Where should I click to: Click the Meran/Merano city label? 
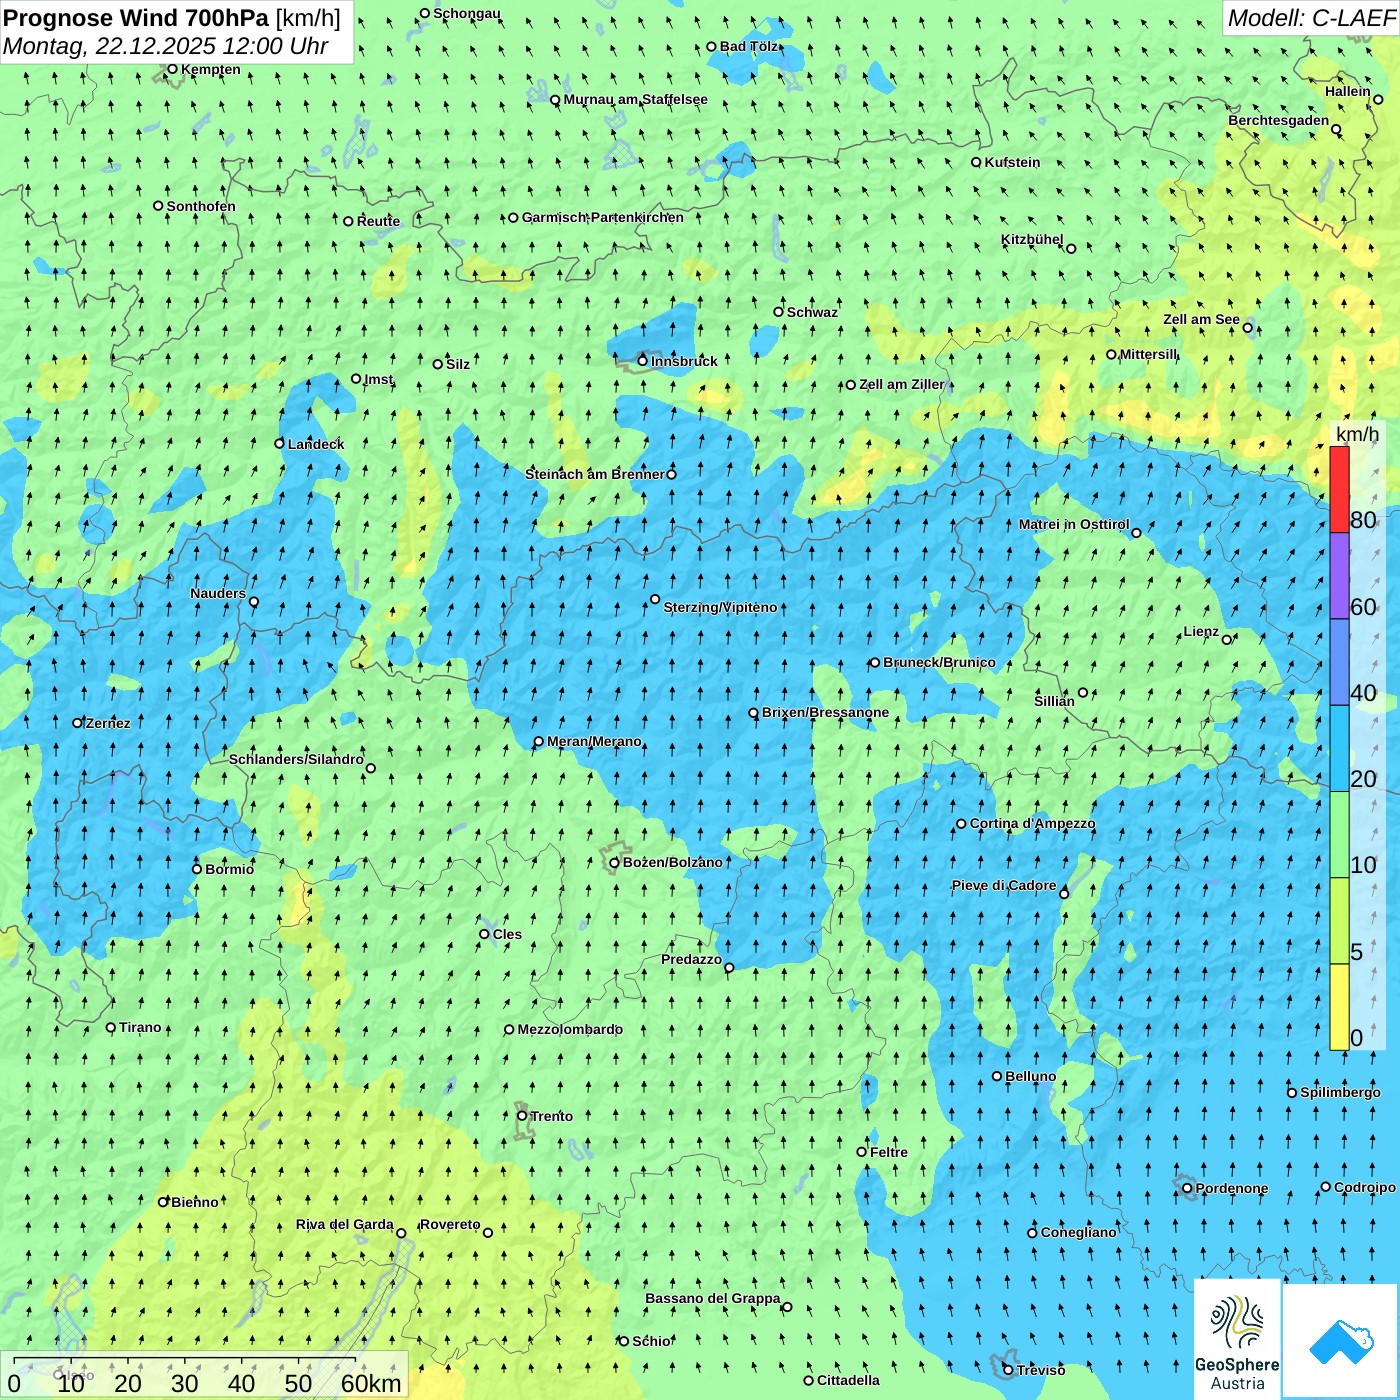pos(594,741)
